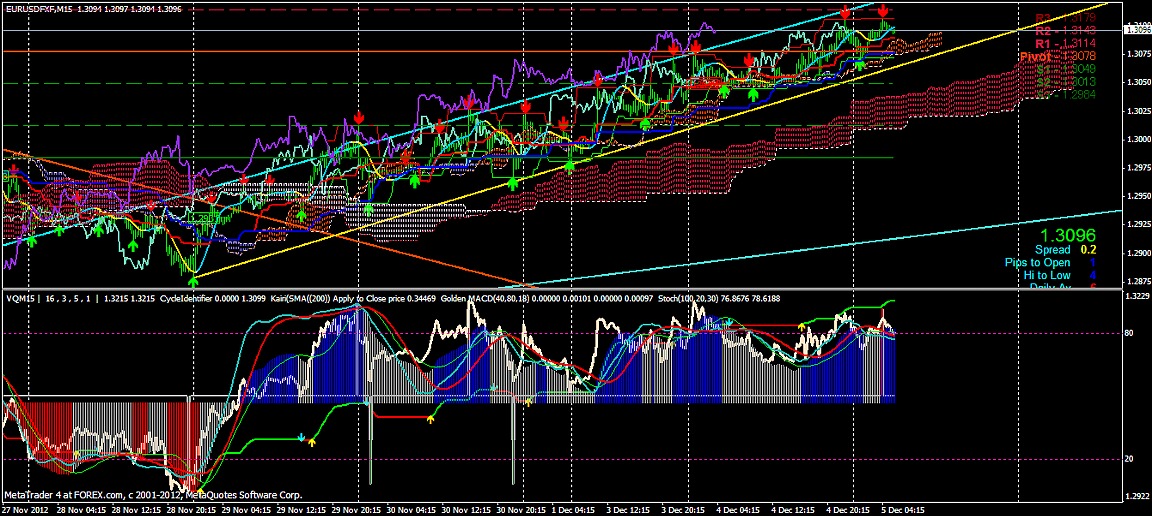Click the yellow up arrow on the red step line
1152x516 pixels.
click(431, 416)
